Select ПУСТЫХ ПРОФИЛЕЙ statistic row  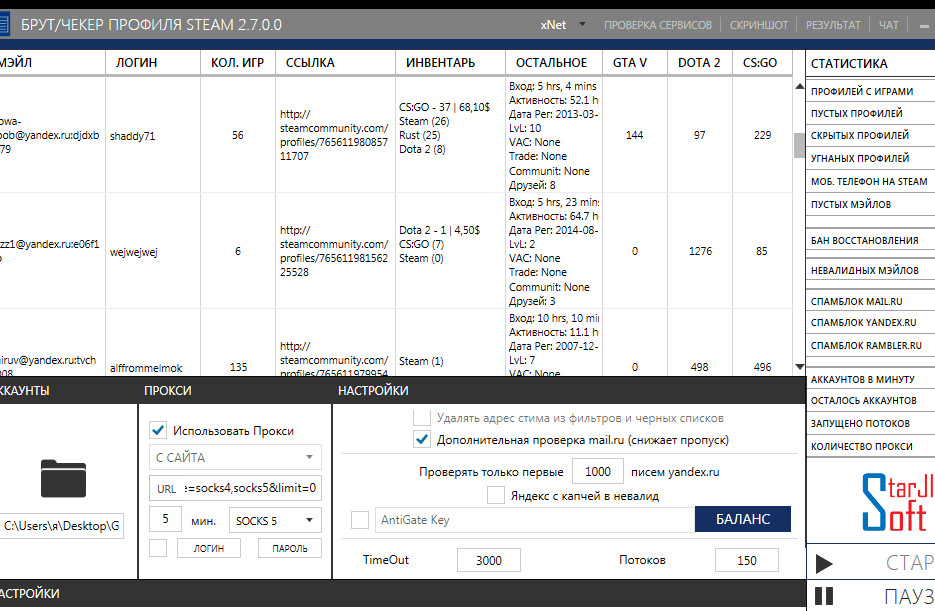[871, 113]
